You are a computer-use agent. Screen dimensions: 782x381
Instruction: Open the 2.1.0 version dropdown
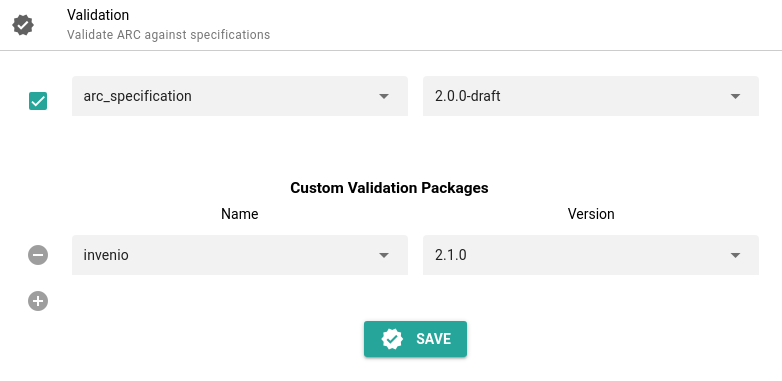coord(591,255)
